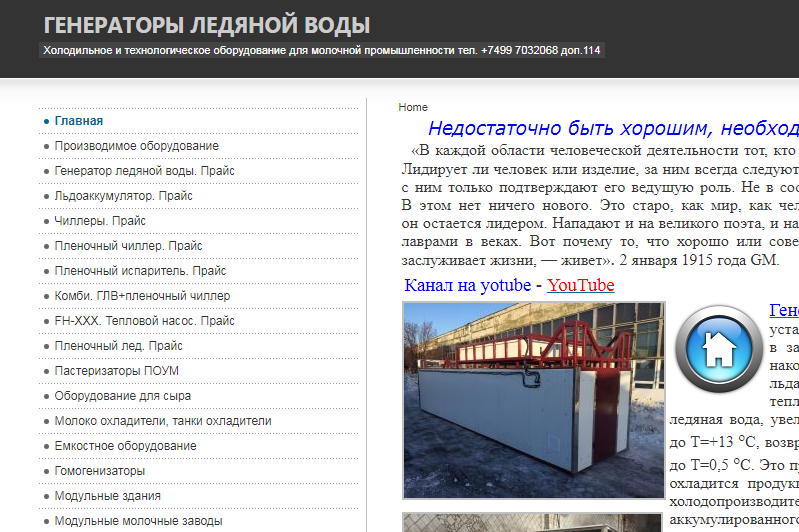
Task: Open the Главная menu item
Action: (x=78, y=121)
